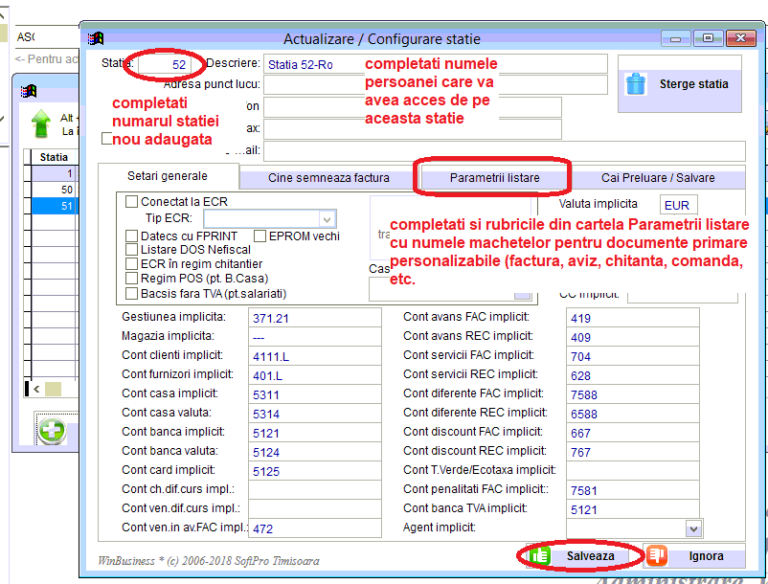
Task: Open the Tip ECR dropdown
Action: 327,219
